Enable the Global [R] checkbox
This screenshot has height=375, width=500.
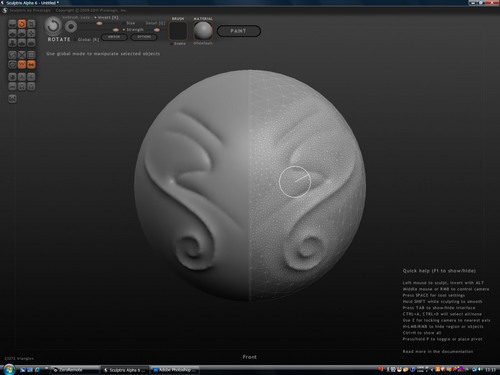[x=87, y=39]
